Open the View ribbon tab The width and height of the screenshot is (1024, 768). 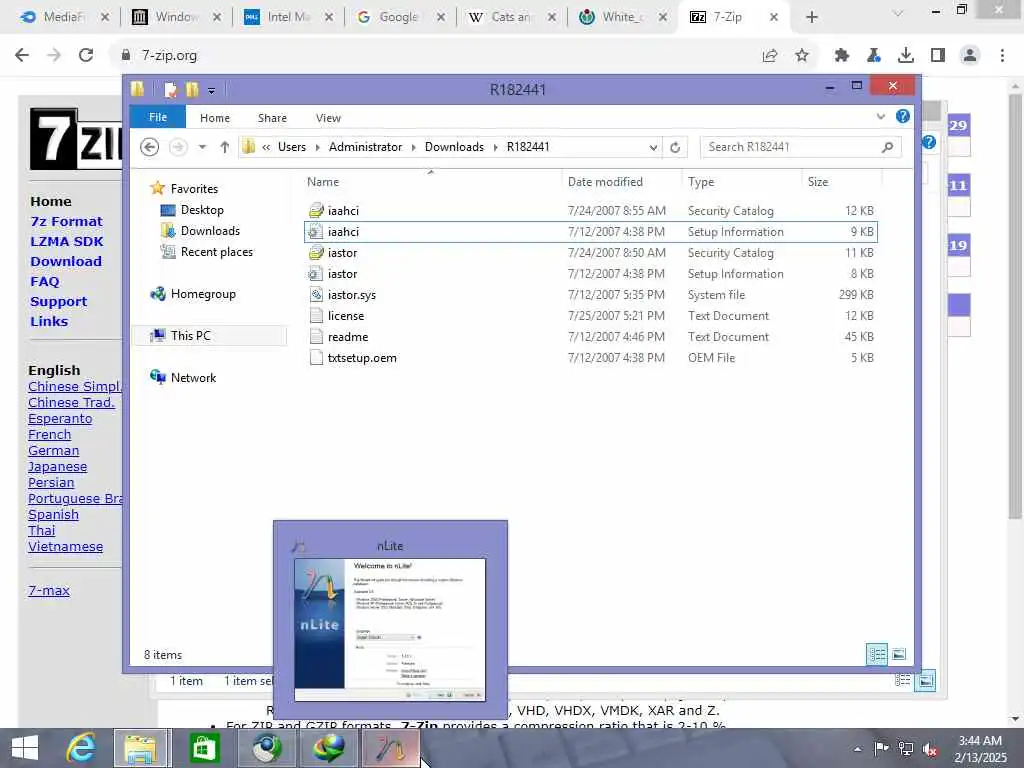(328, 118)
